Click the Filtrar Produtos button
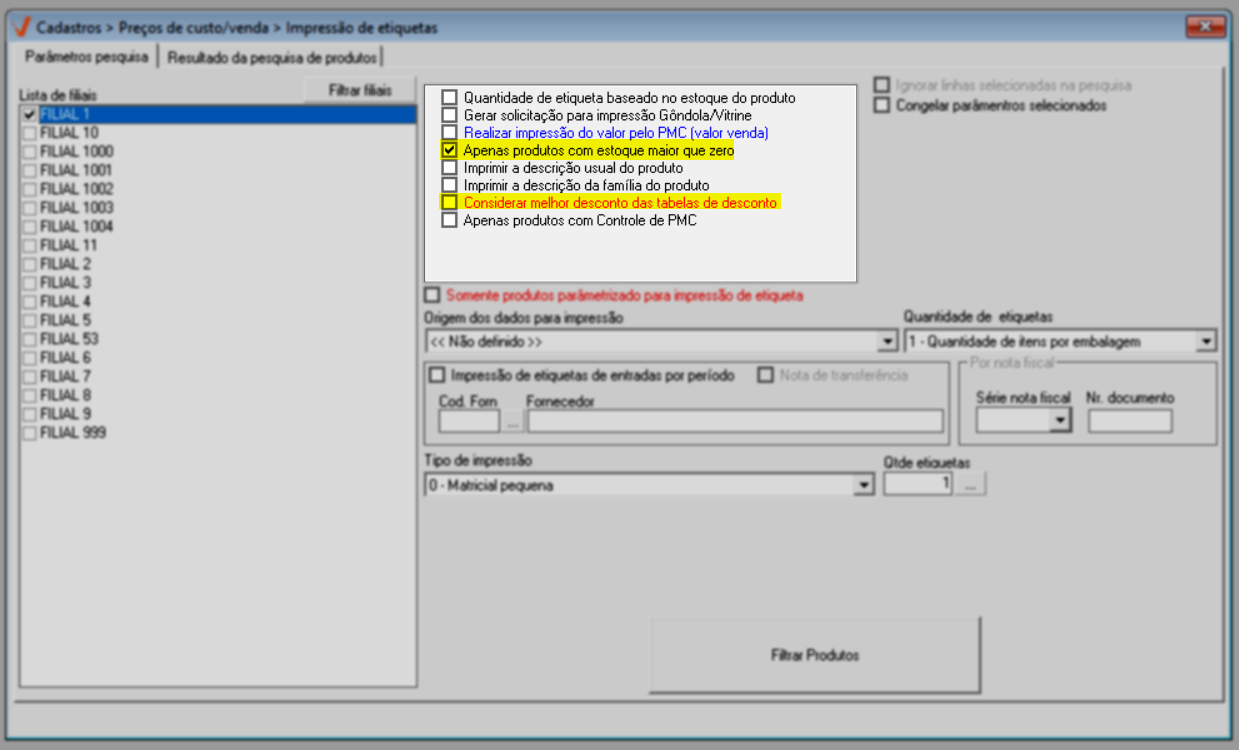This screenshot has height=750, width=1239. [x=815, y=656]
